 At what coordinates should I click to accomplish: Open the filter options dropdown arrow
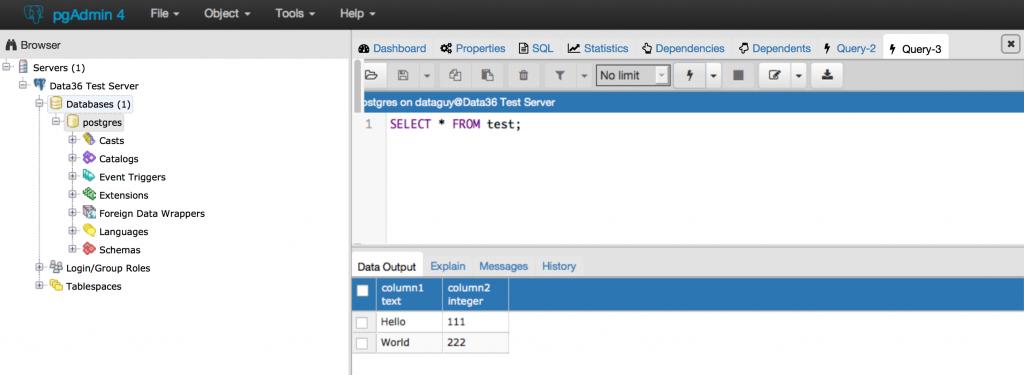click(583, 75)
